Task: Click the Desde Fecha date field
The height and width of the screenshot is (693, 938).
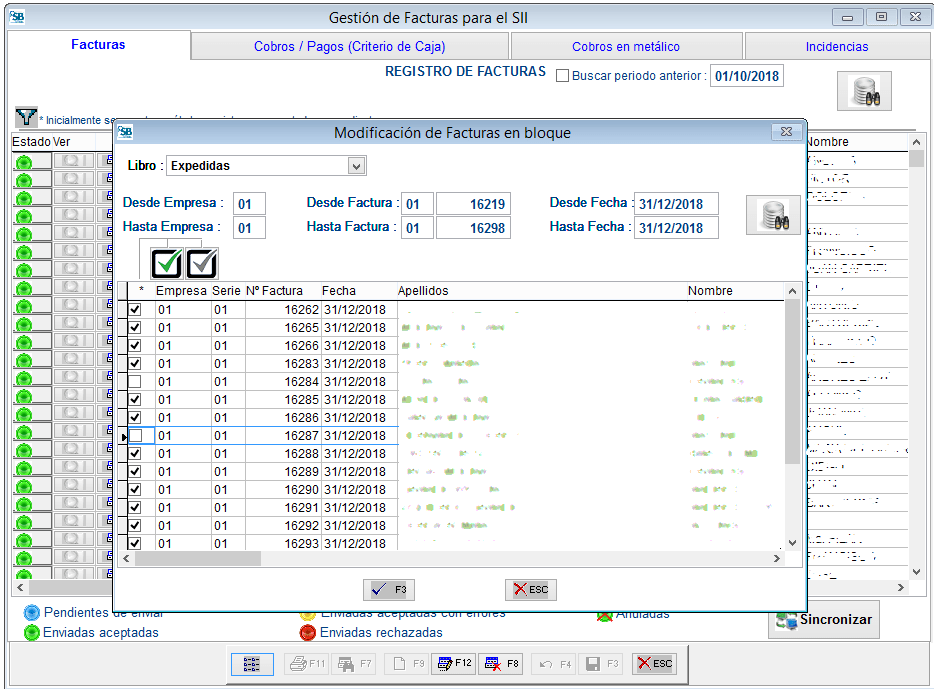Action: pyautogui.click(x=675, y=204)
